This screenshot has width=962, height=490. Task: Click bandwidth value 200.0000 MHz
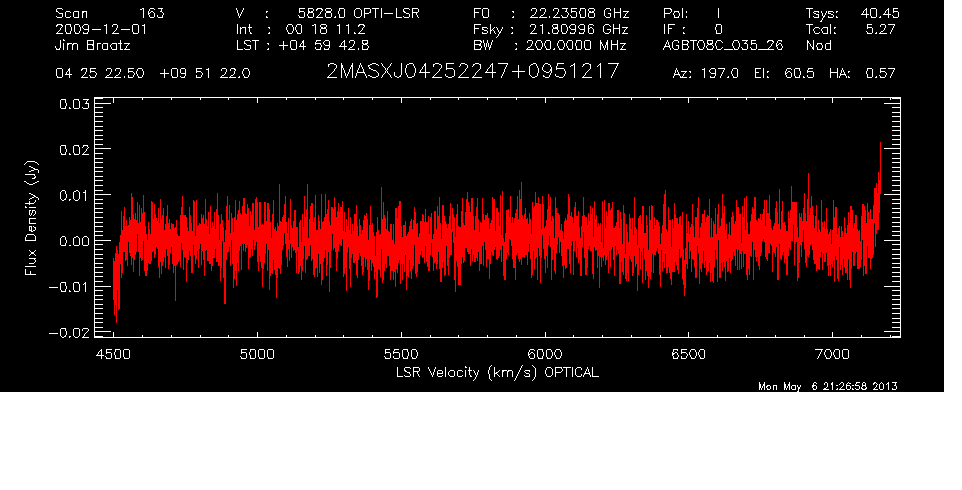click(x=575, y=45)
